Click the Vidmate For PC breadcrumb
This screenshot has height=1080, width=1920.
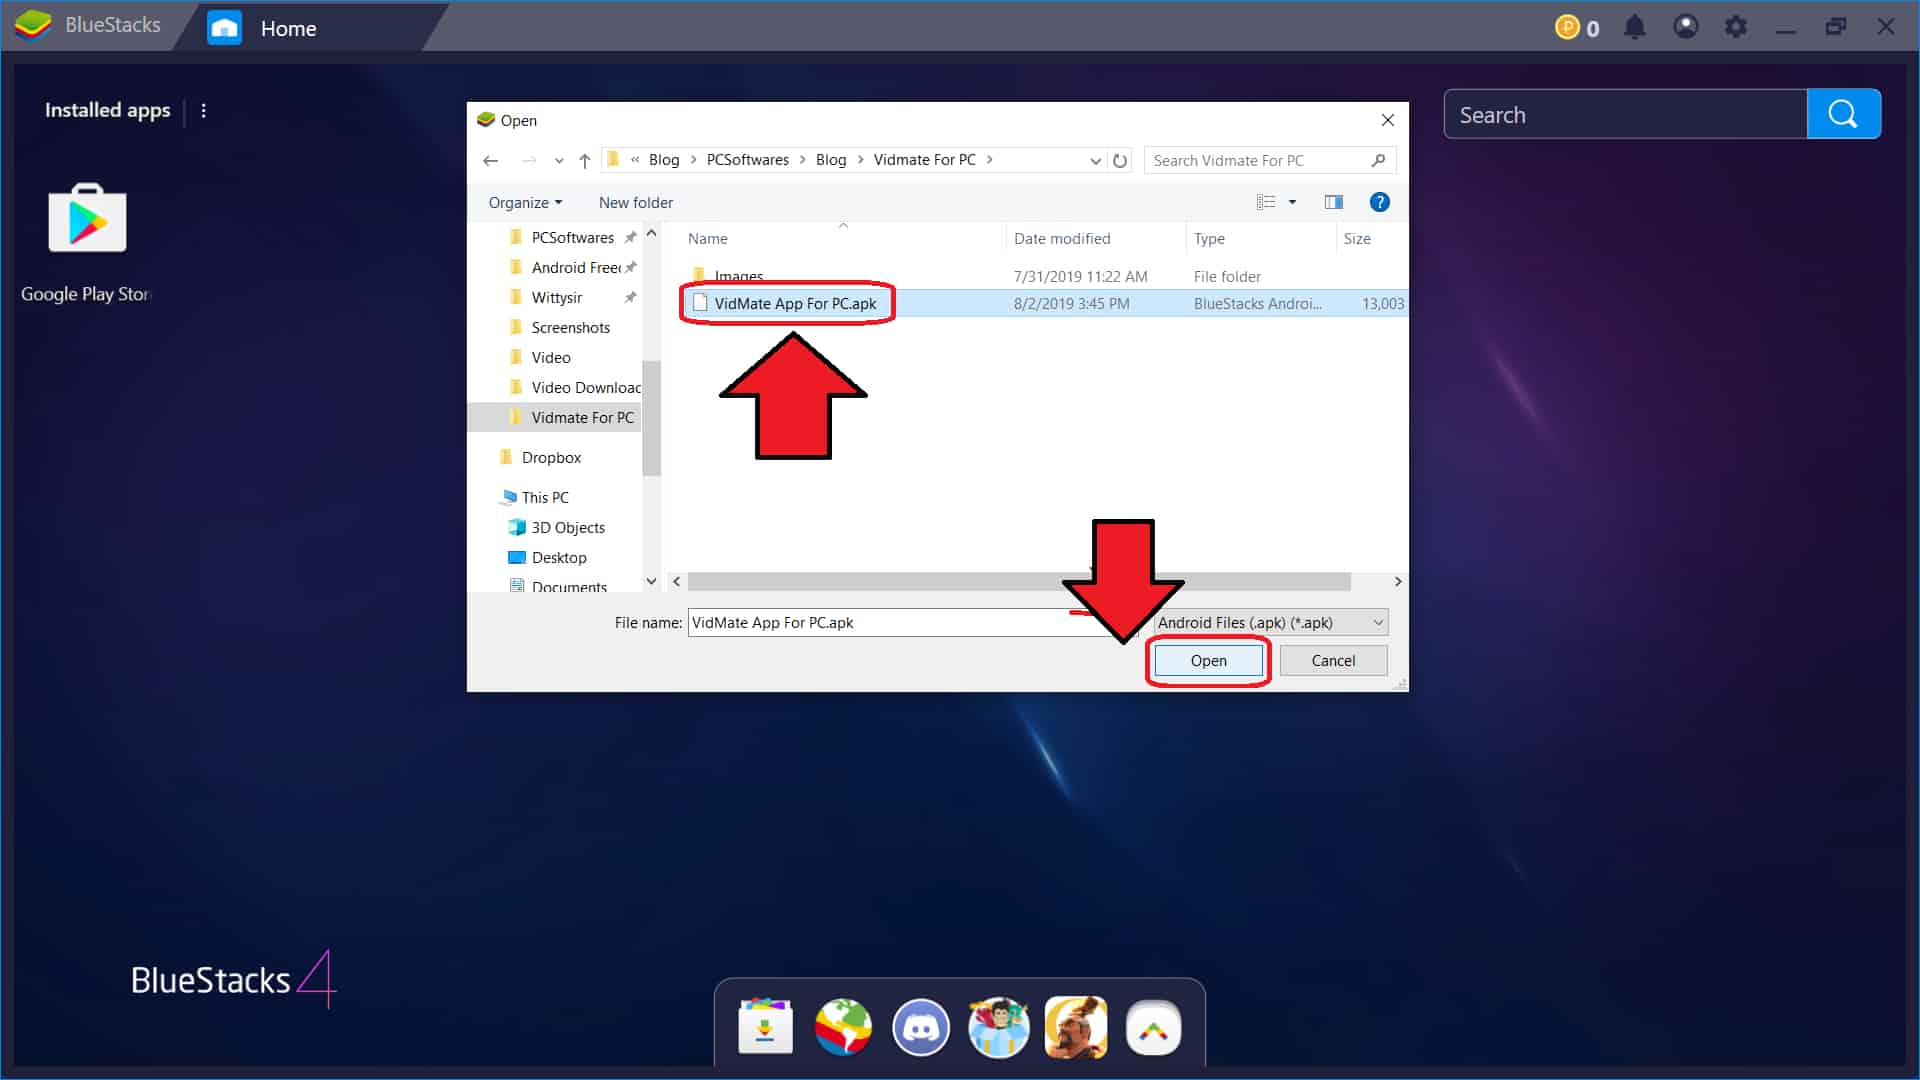coord(924,160)
